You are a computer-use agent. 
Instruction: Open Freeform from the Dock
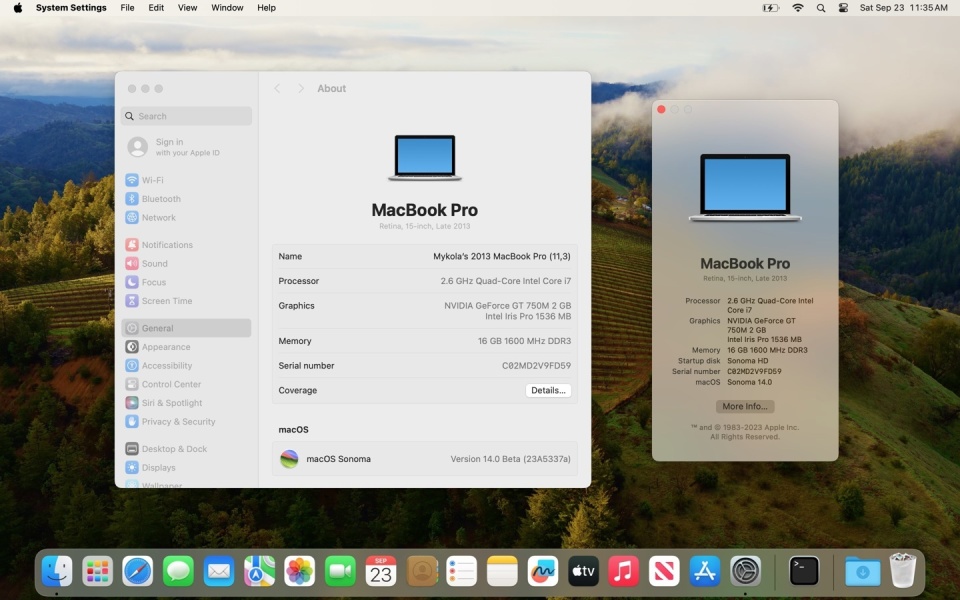pos(542,572)
